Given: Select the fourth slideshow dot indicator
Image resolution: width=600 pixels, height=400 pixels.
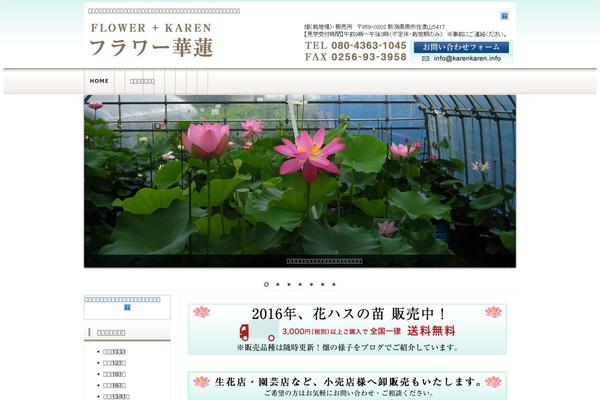Looking at the screenshot, I should tap(300, 284).
